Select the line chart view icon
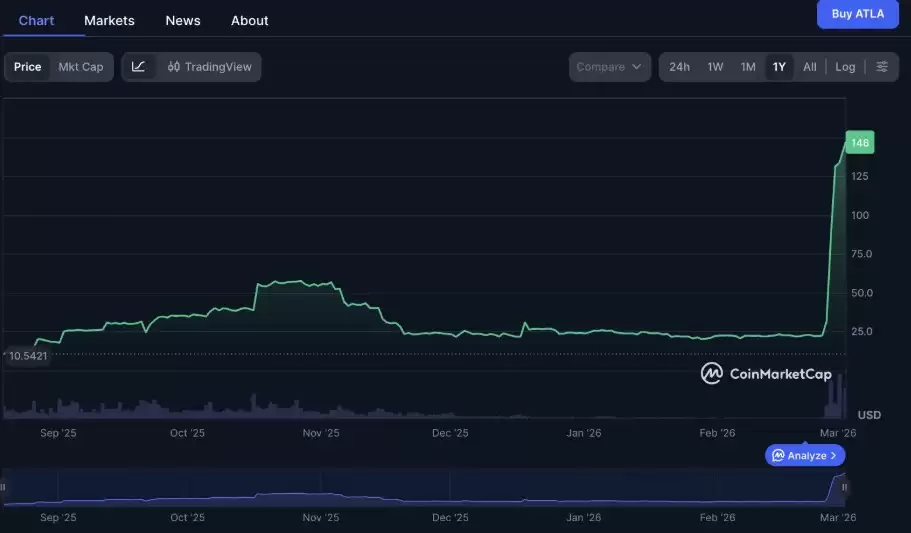The height and width of the screenshot is (533, 911). click(139, 67)
